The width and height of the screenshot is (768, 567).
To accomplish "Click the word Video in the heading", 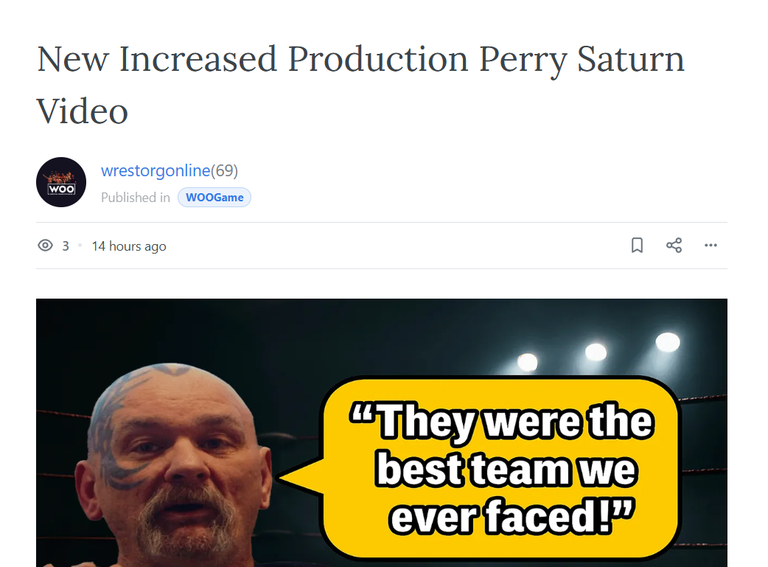I will tap(82, 111).
